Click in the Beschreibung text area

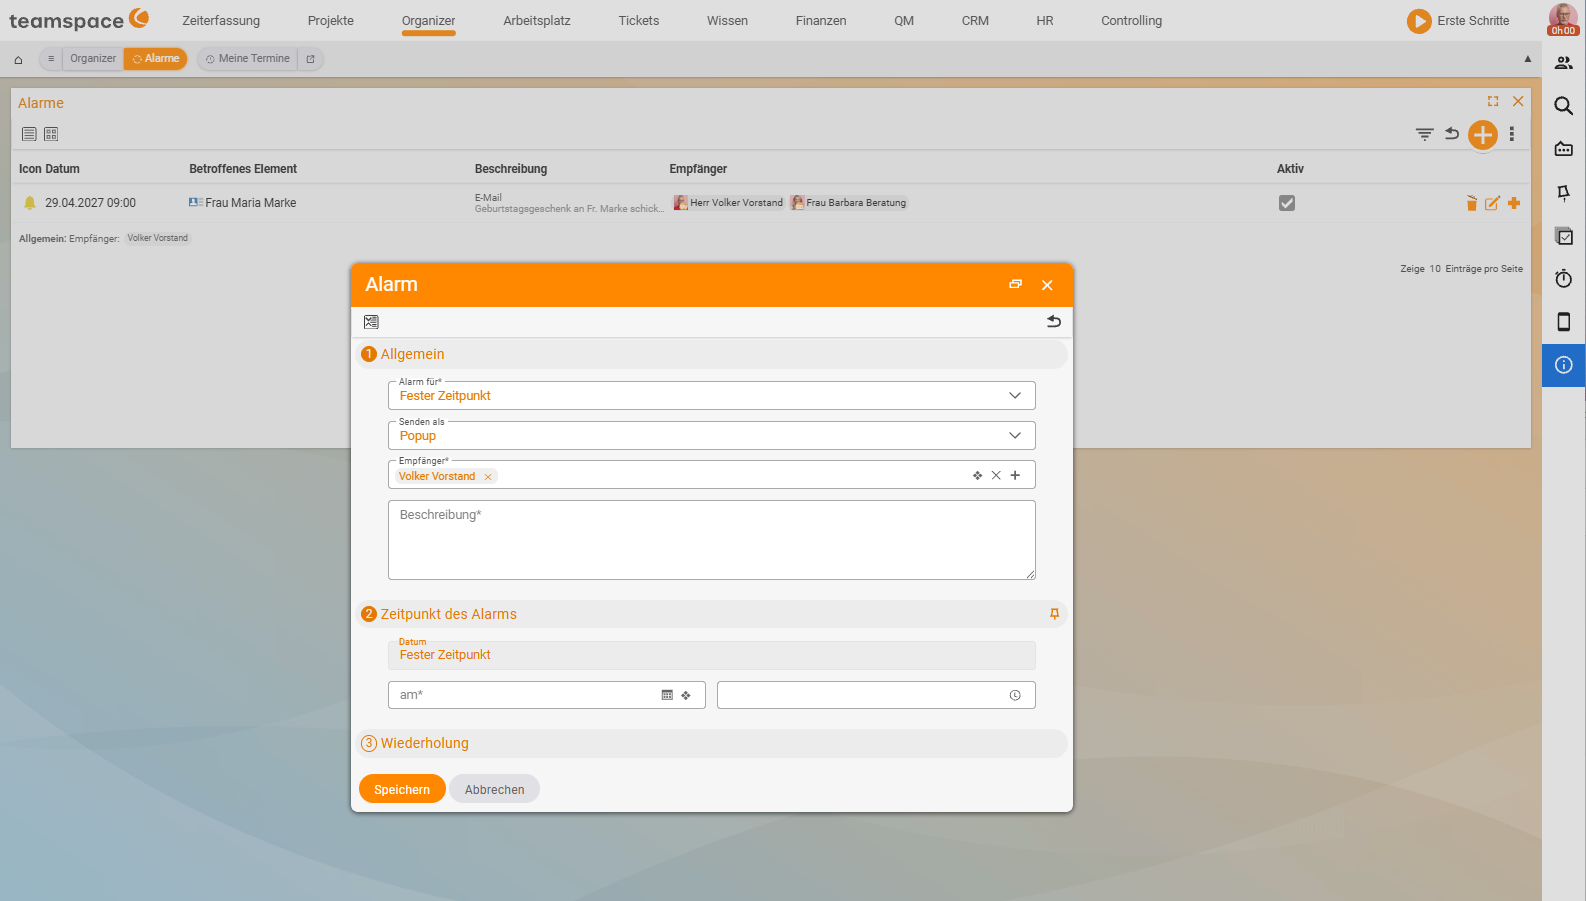(711, 540)
